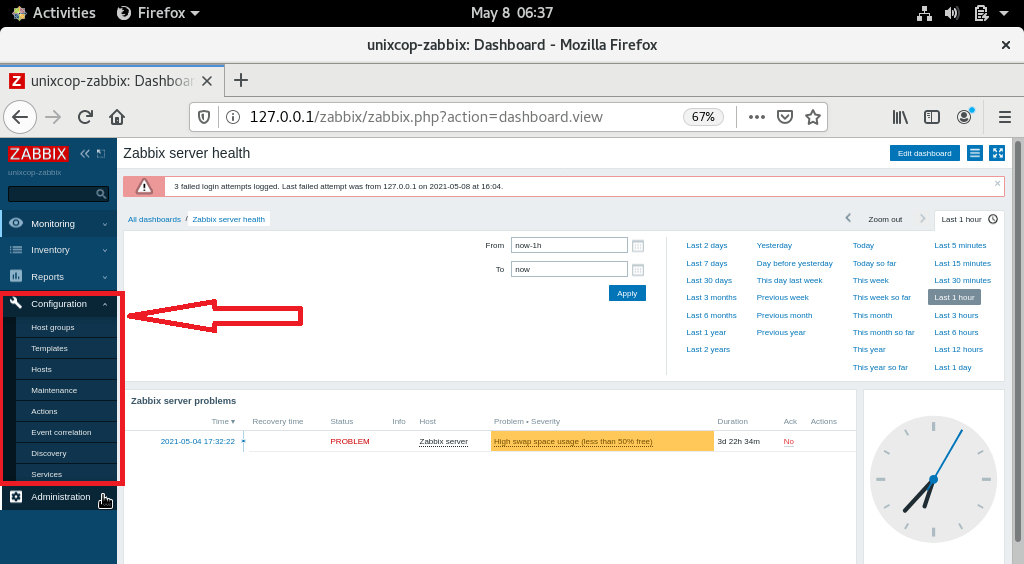
Task: Open Firefox Library icon
Action: [x=900, y=117]
